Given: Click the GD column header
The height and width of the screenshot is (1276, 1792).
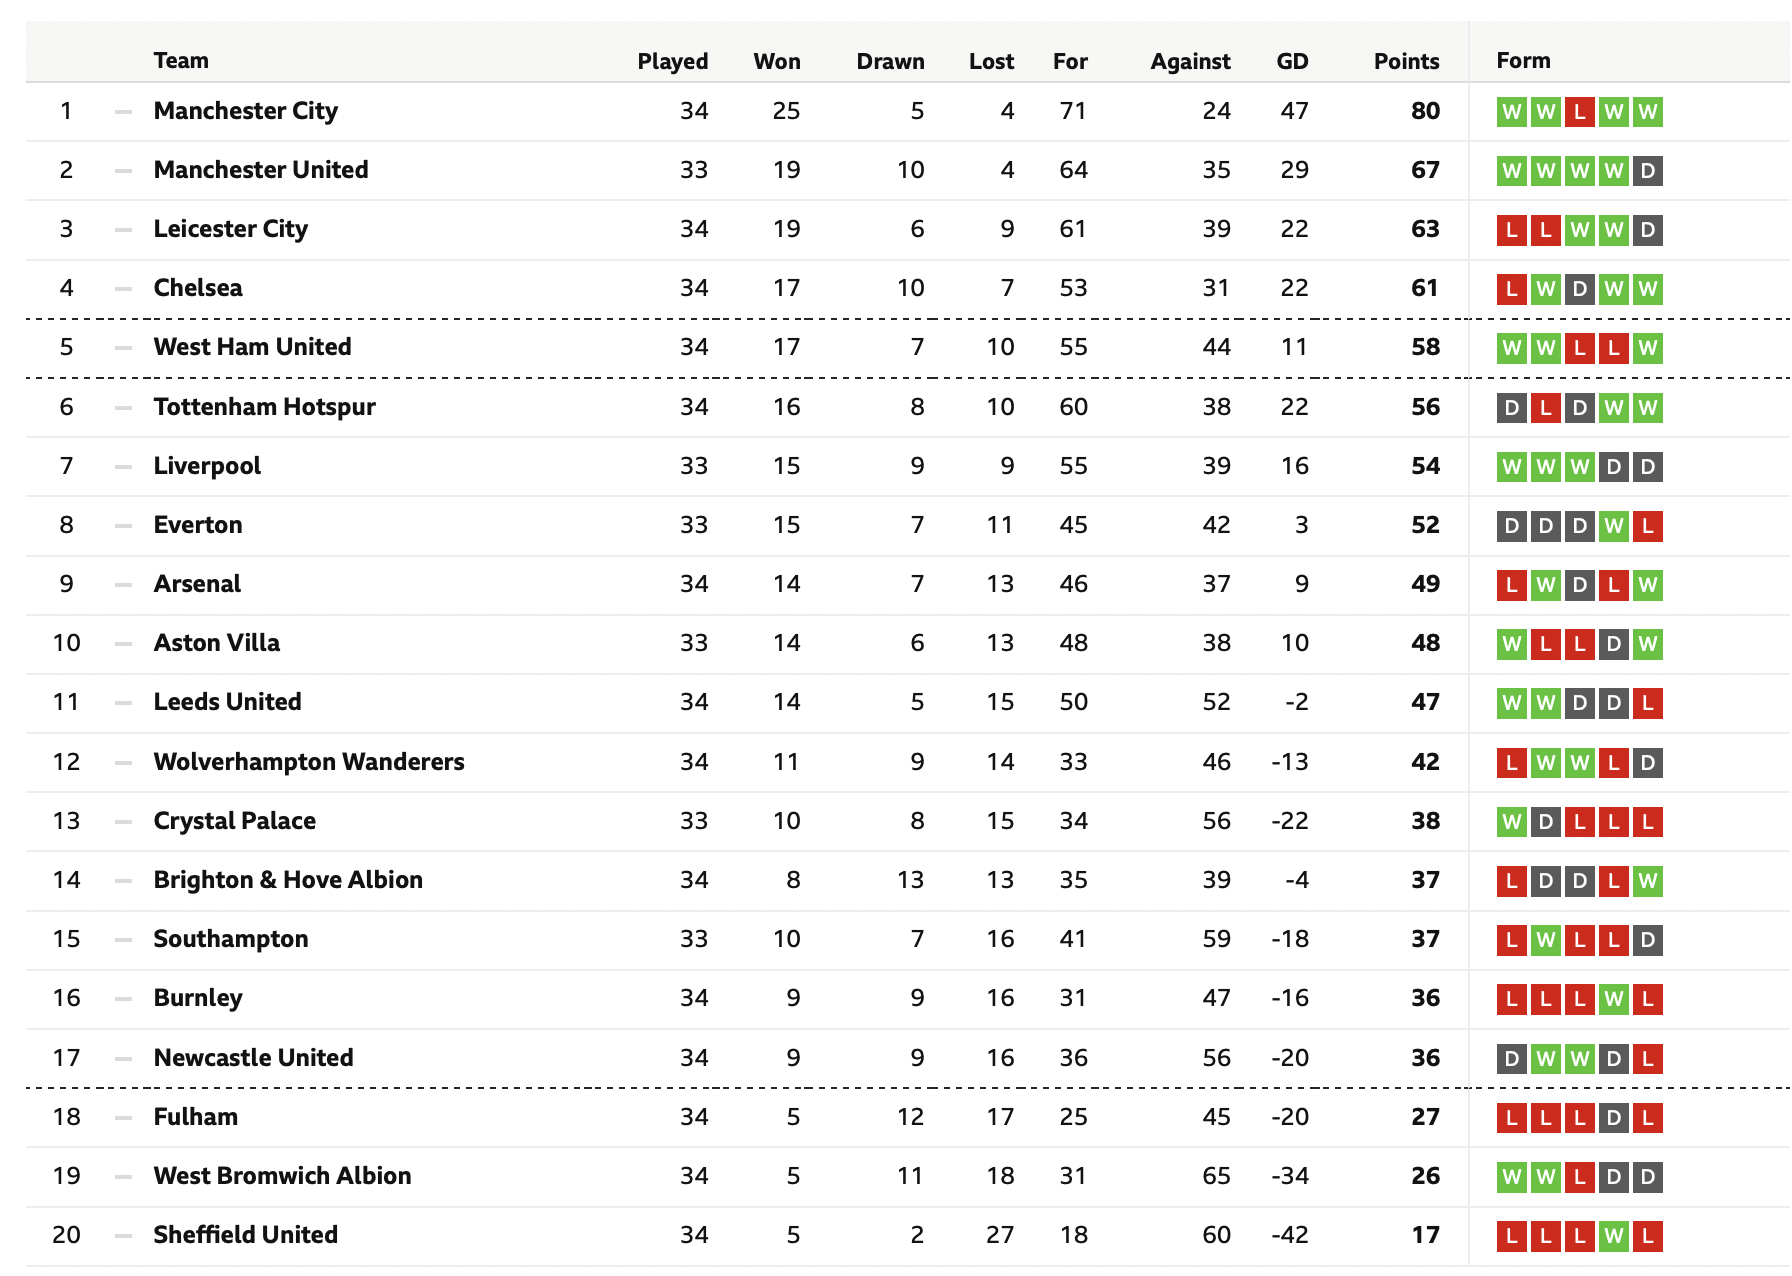Looking at the screenshot, I should 1292,61.
